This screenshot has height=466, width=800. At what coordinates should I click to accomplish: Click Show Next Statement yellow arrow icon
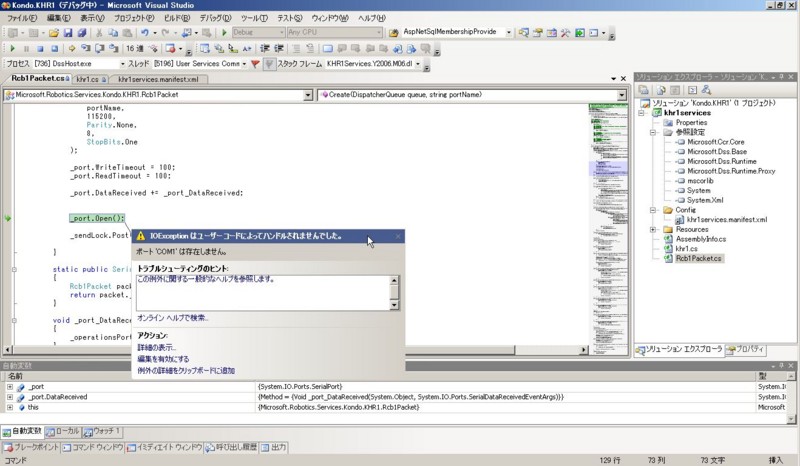click(x=71, y=48)
